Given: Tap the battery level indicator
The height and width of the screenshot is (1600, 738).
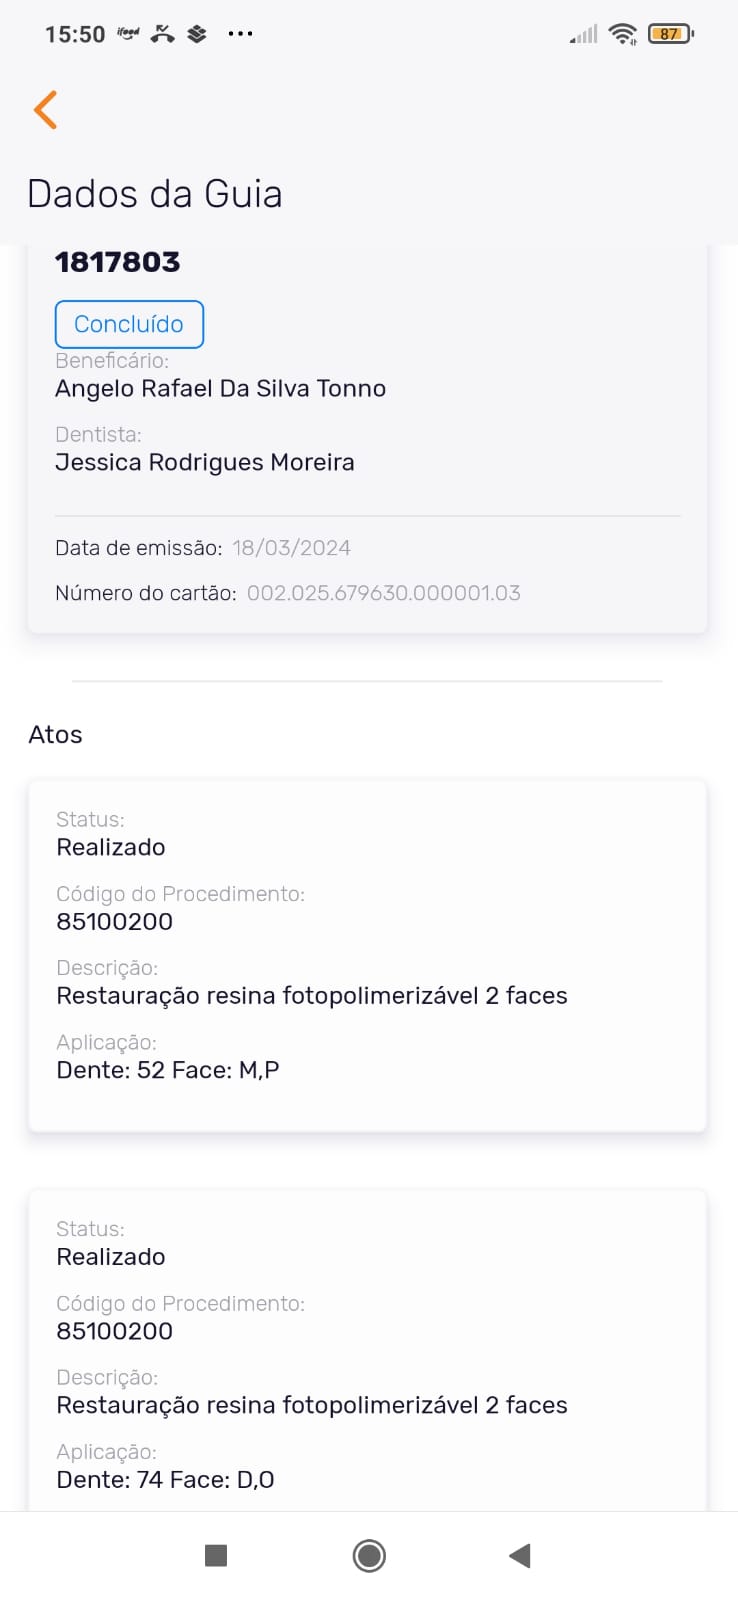Looking at the screenshot, I should (670, 34).
